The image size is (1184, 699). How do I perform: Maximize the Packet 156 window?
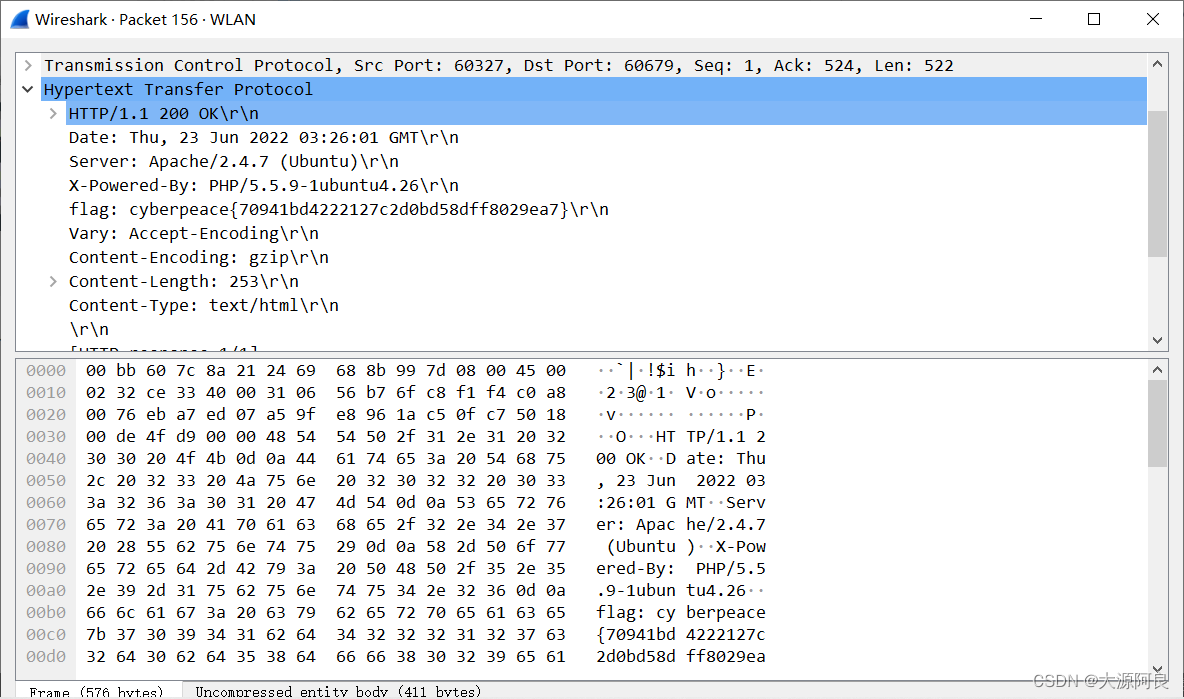pos(1094,19)
